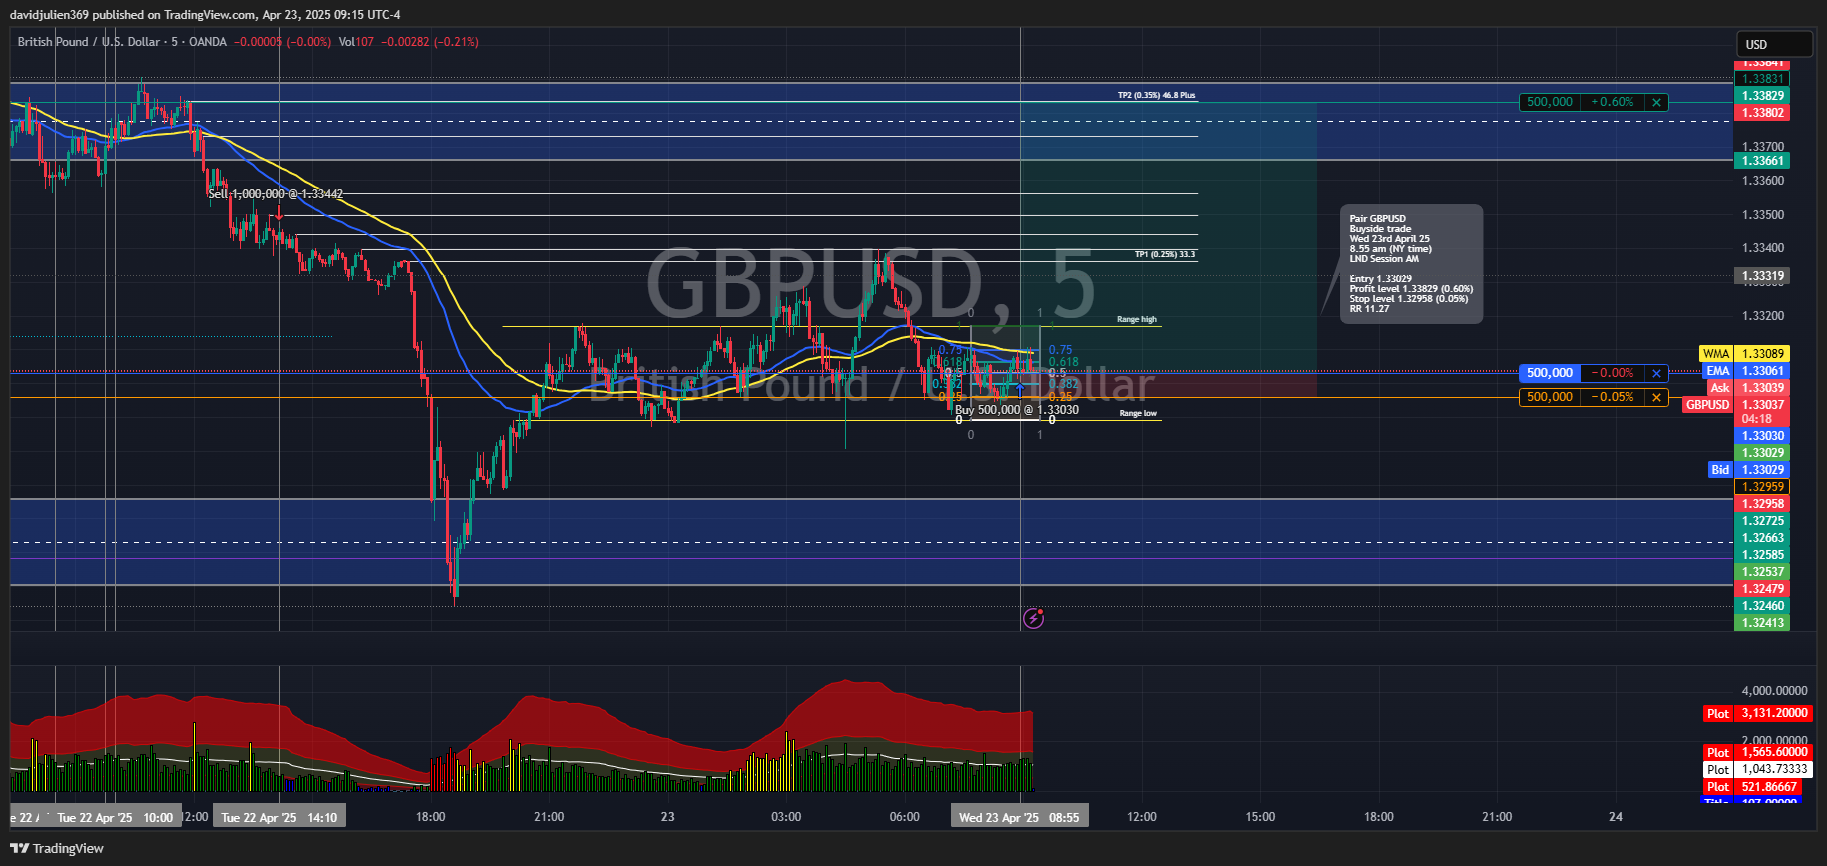Close the take-profit order showing +0.60%

coord(1656,102)
